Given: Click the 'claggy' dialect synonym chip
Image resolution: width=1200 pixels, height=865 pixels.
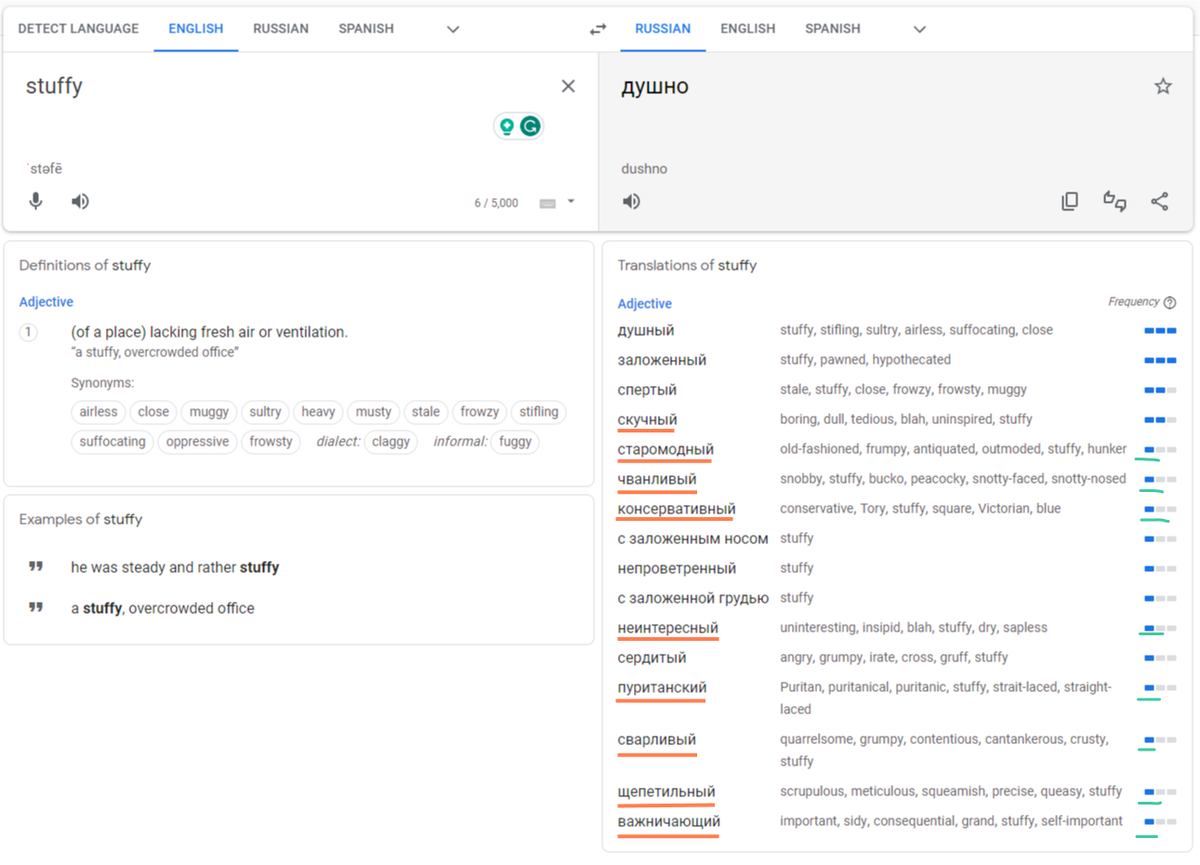Looking at the screenshot, I should click(391, 442).
